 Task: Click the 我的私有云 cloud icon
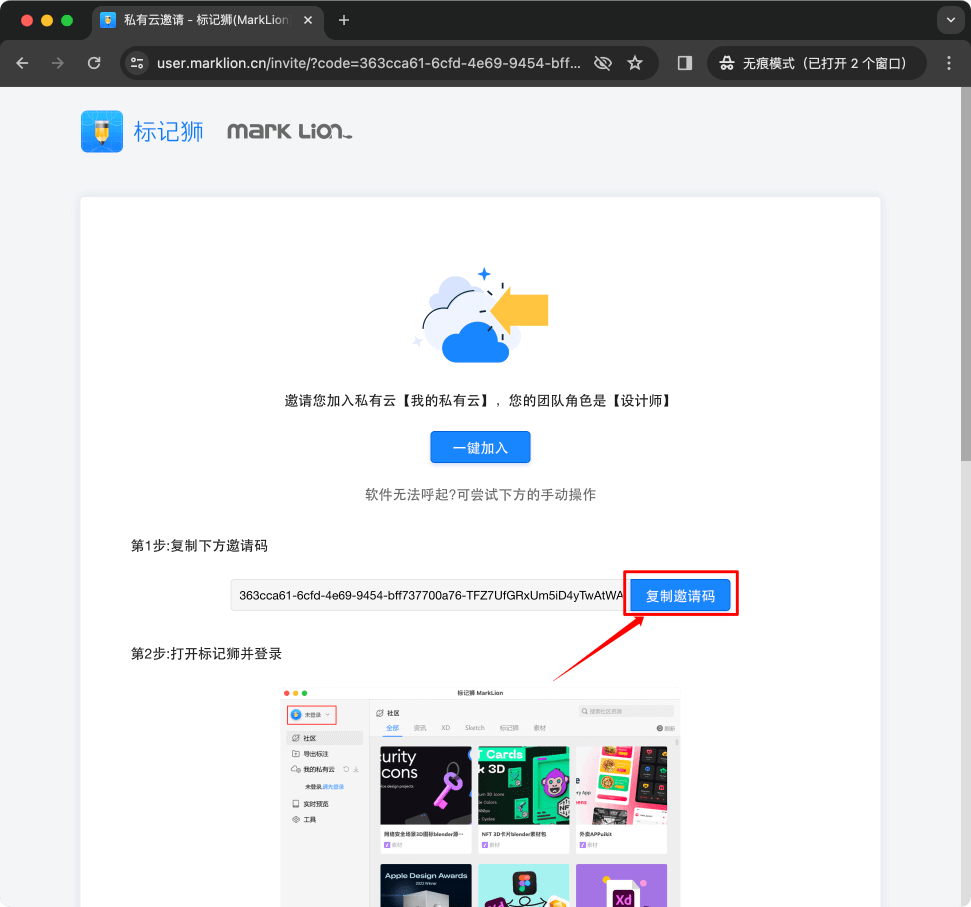click(x=294, y=769)
